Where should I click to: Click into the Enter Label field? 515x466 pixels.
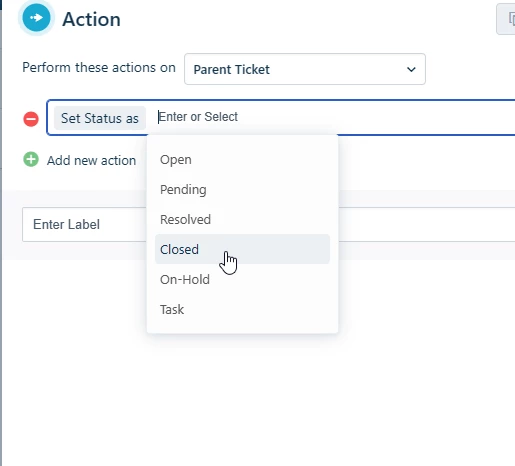coord(84,224)
